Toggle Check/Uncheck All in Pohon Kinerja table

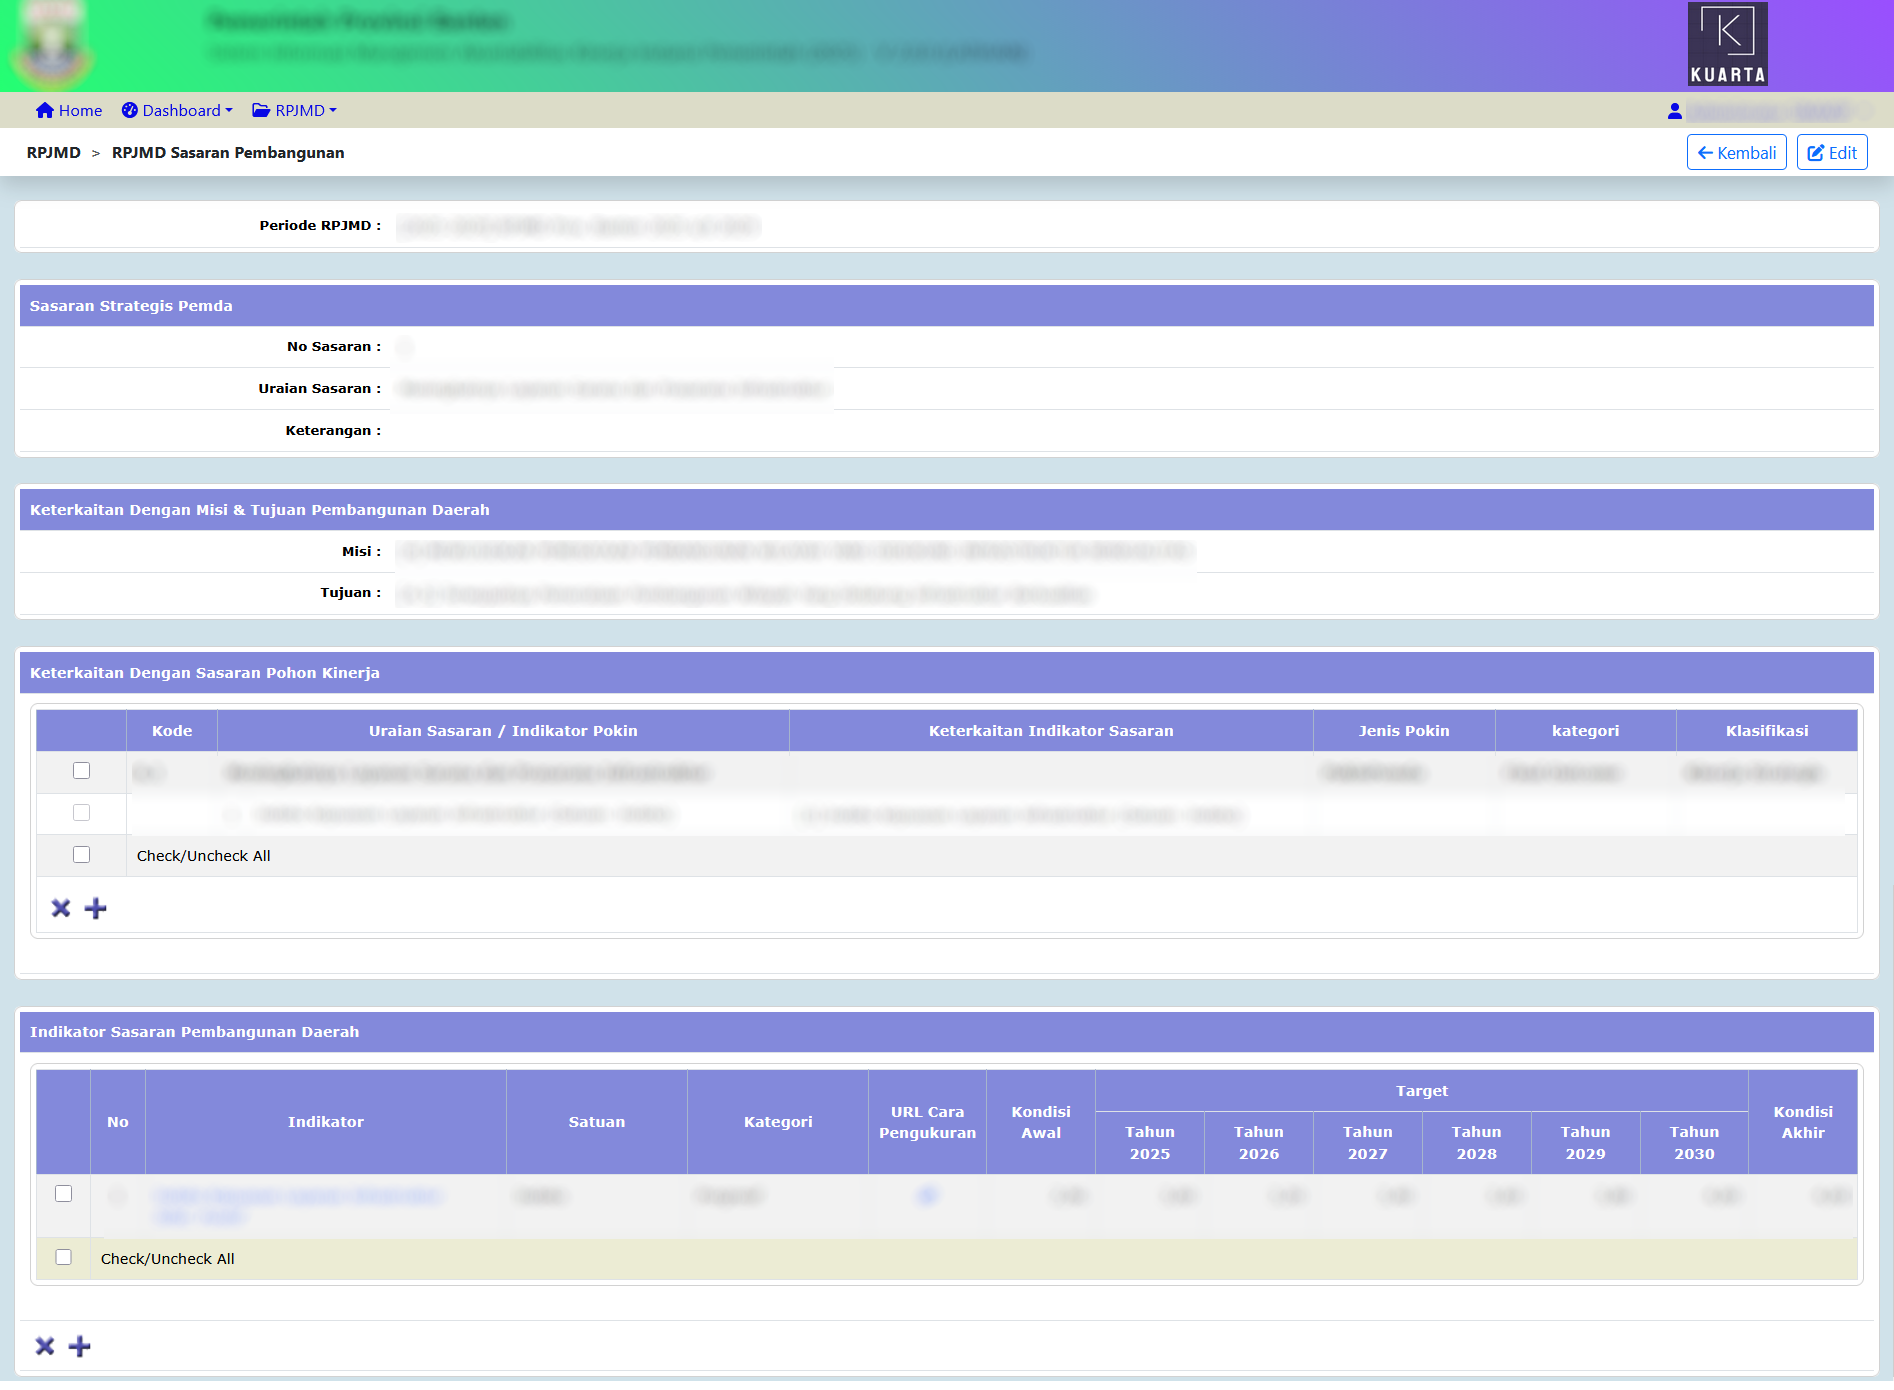pyautogui.click(x=82, y=855)
